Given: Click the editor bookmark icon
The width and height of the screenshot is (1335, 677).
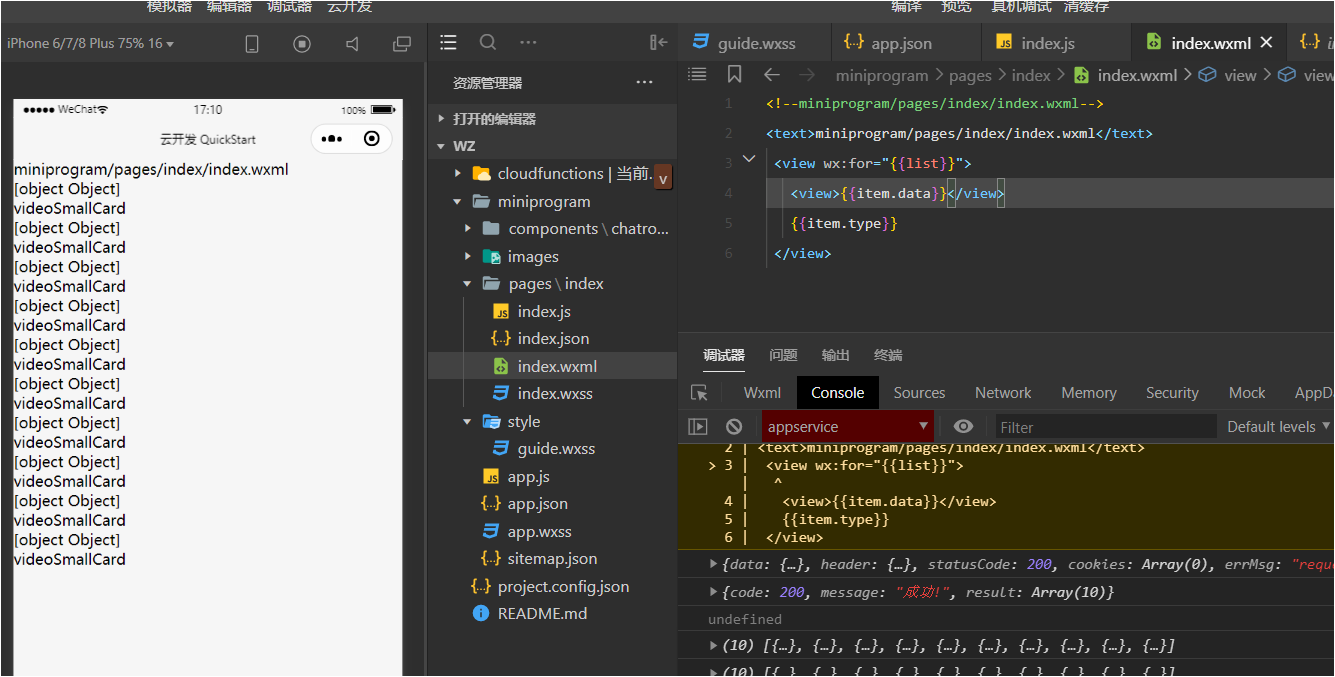Looking at the screenshot, I should (x=734, y=74).
